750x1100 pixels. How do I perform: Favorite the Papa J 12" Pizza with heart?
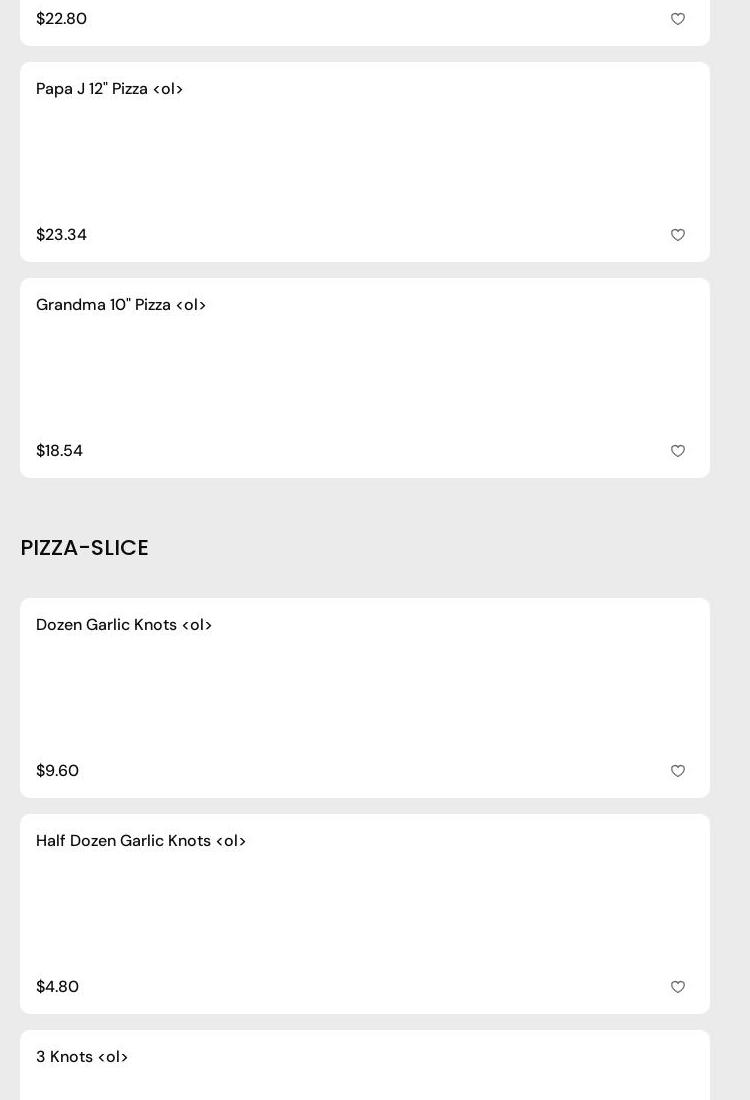678,235
